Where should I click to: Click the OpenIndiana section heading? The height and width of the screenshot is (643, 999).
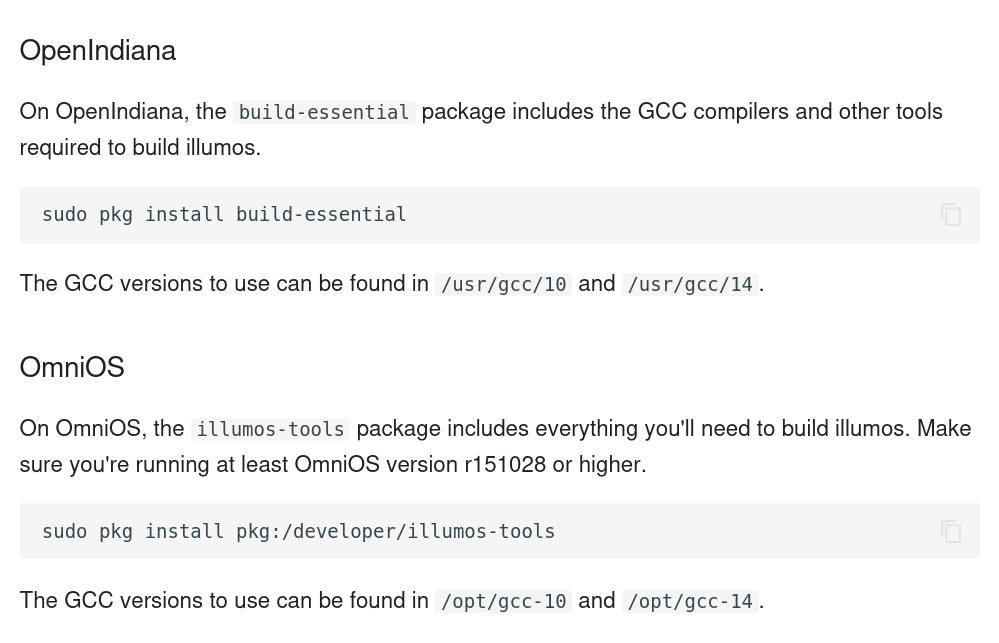tap(98, 51)
